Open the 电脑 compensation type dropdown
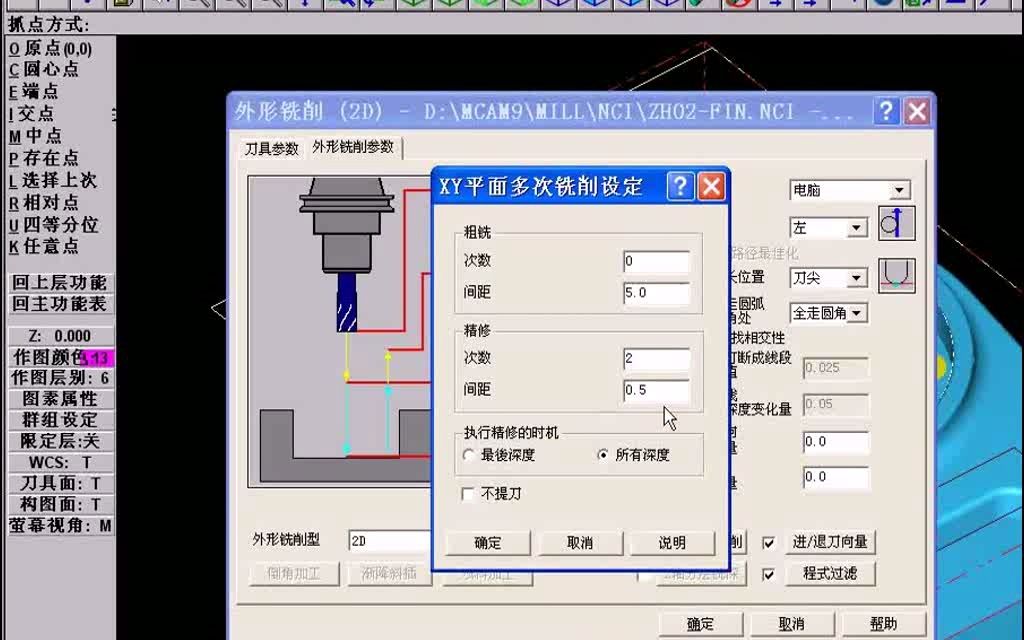Viewport: 1024px width, 640px height. click(x=899, y=190)
